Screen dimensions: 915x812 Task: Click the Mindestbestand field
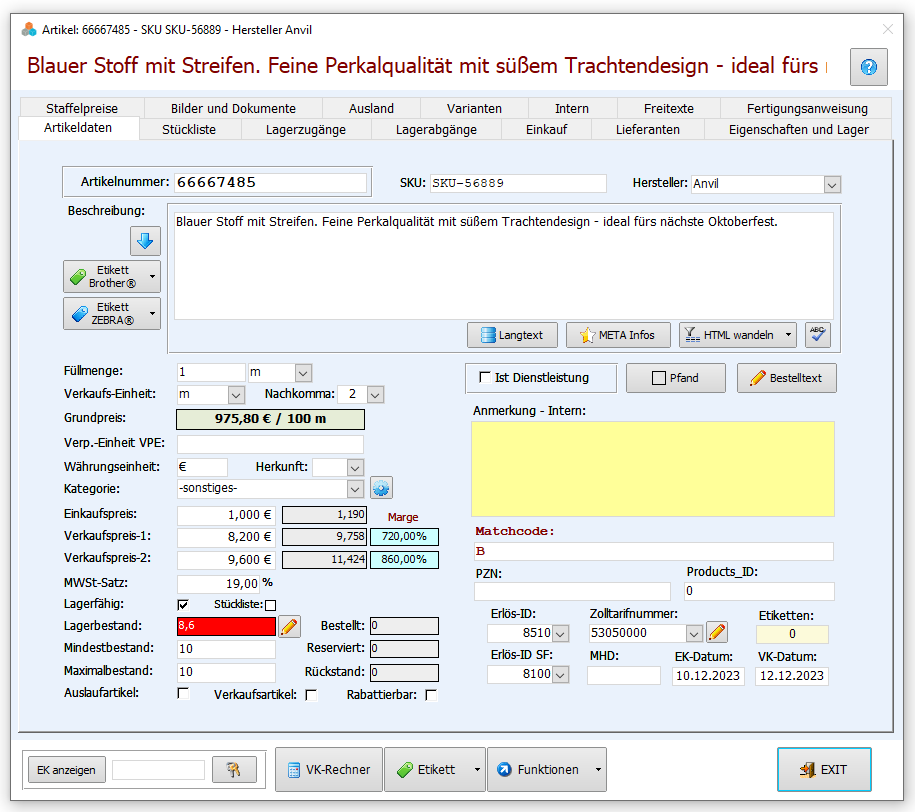click(x=226, y=649)
